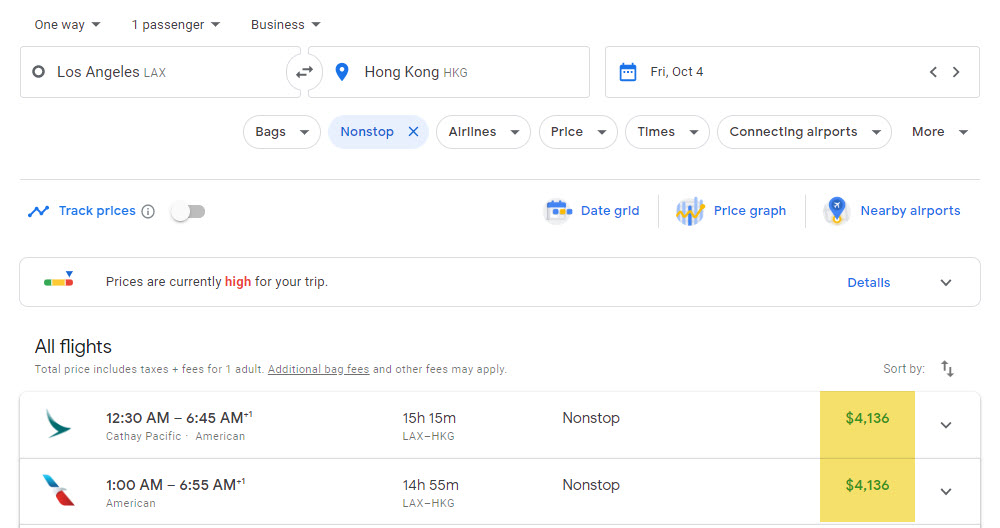Screen dimensions: 1000x528
Task: Open the Date grid view
Action: coord(591,211)
